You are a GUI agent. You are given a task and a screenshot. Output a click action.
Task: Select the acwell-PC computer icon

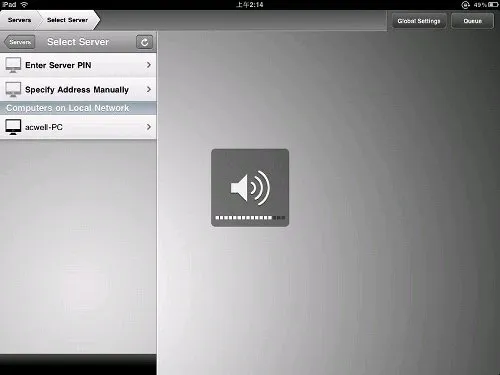pyautogui.click(x=13, y=127)
